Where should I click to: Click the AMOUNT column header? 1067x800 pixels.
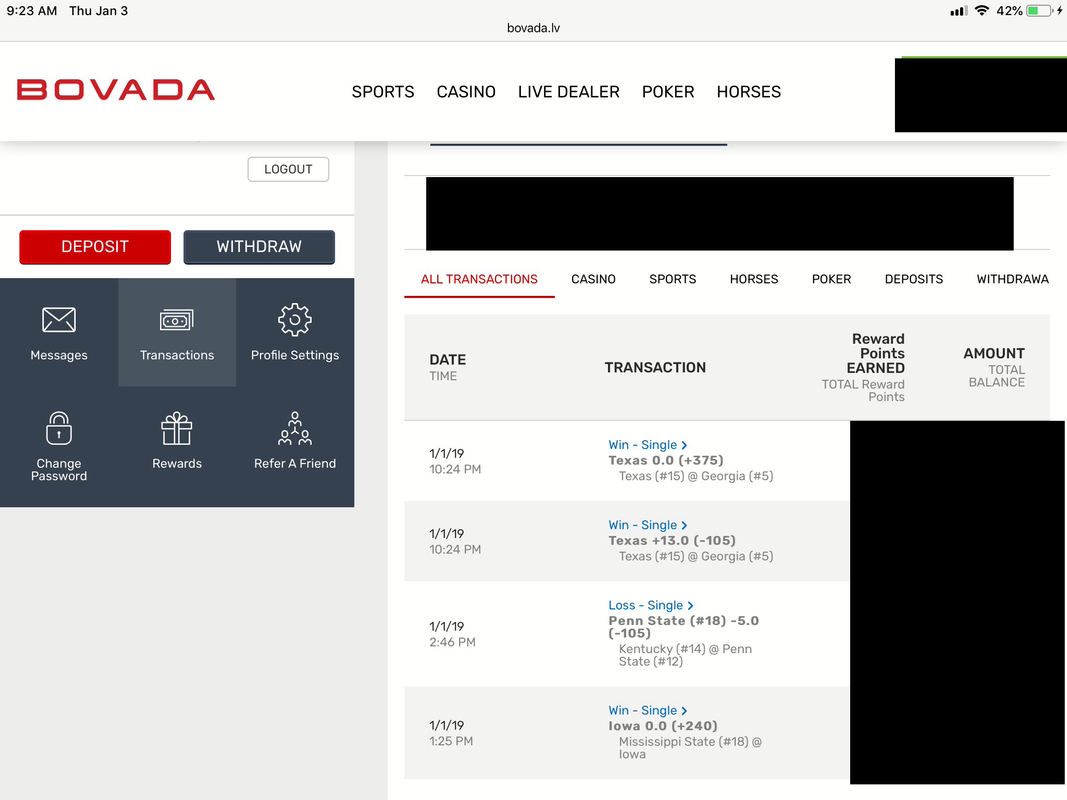tap(994, 353)
